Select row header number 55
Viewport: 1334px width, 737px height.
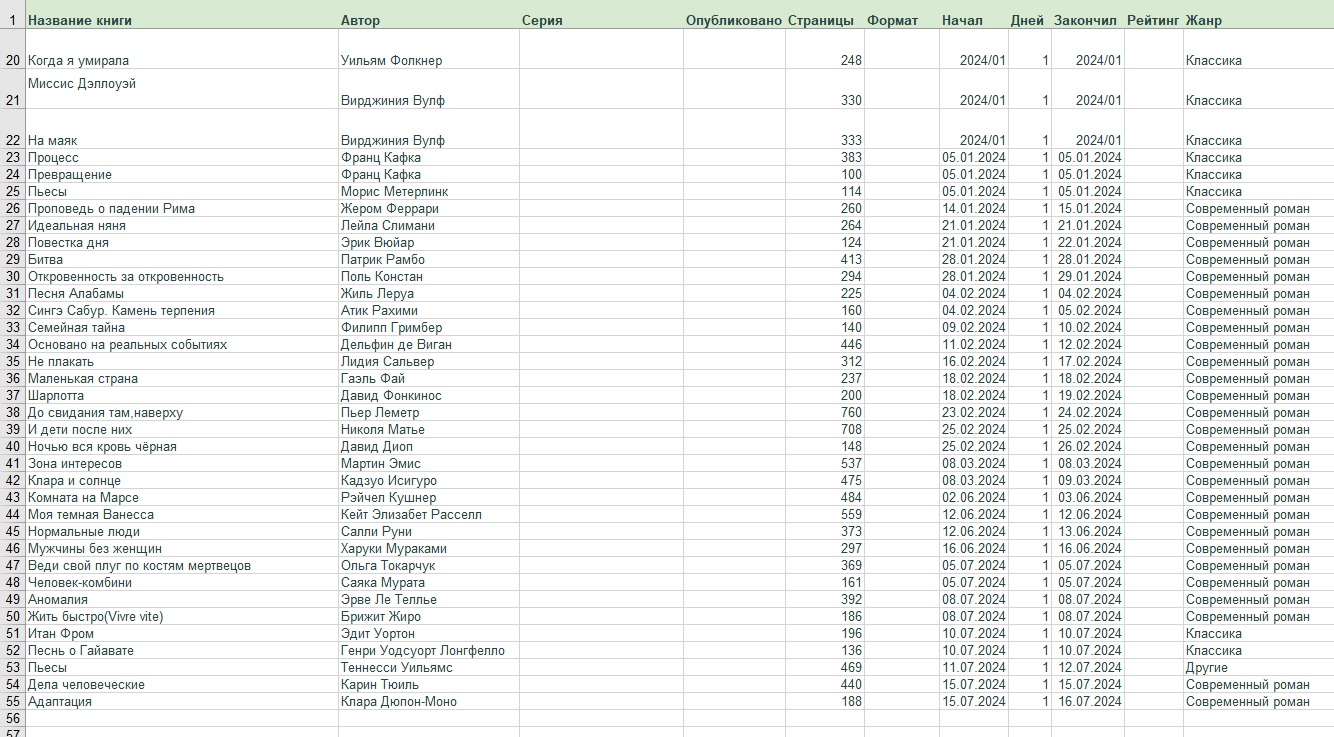tap(12, 701)
